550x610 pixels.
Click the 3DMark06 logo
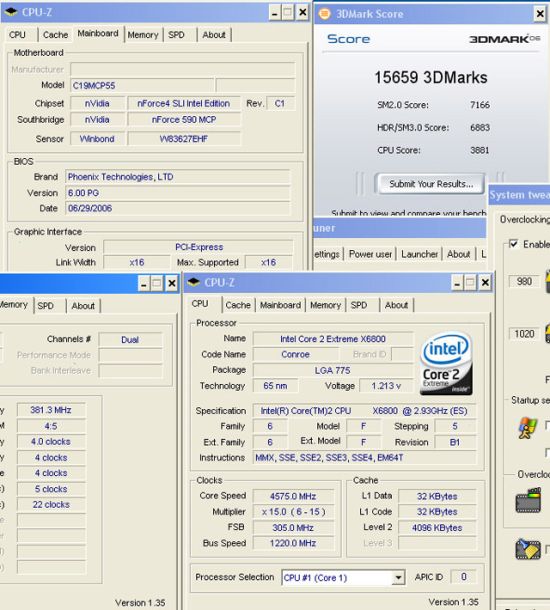[x=504, y=39]
